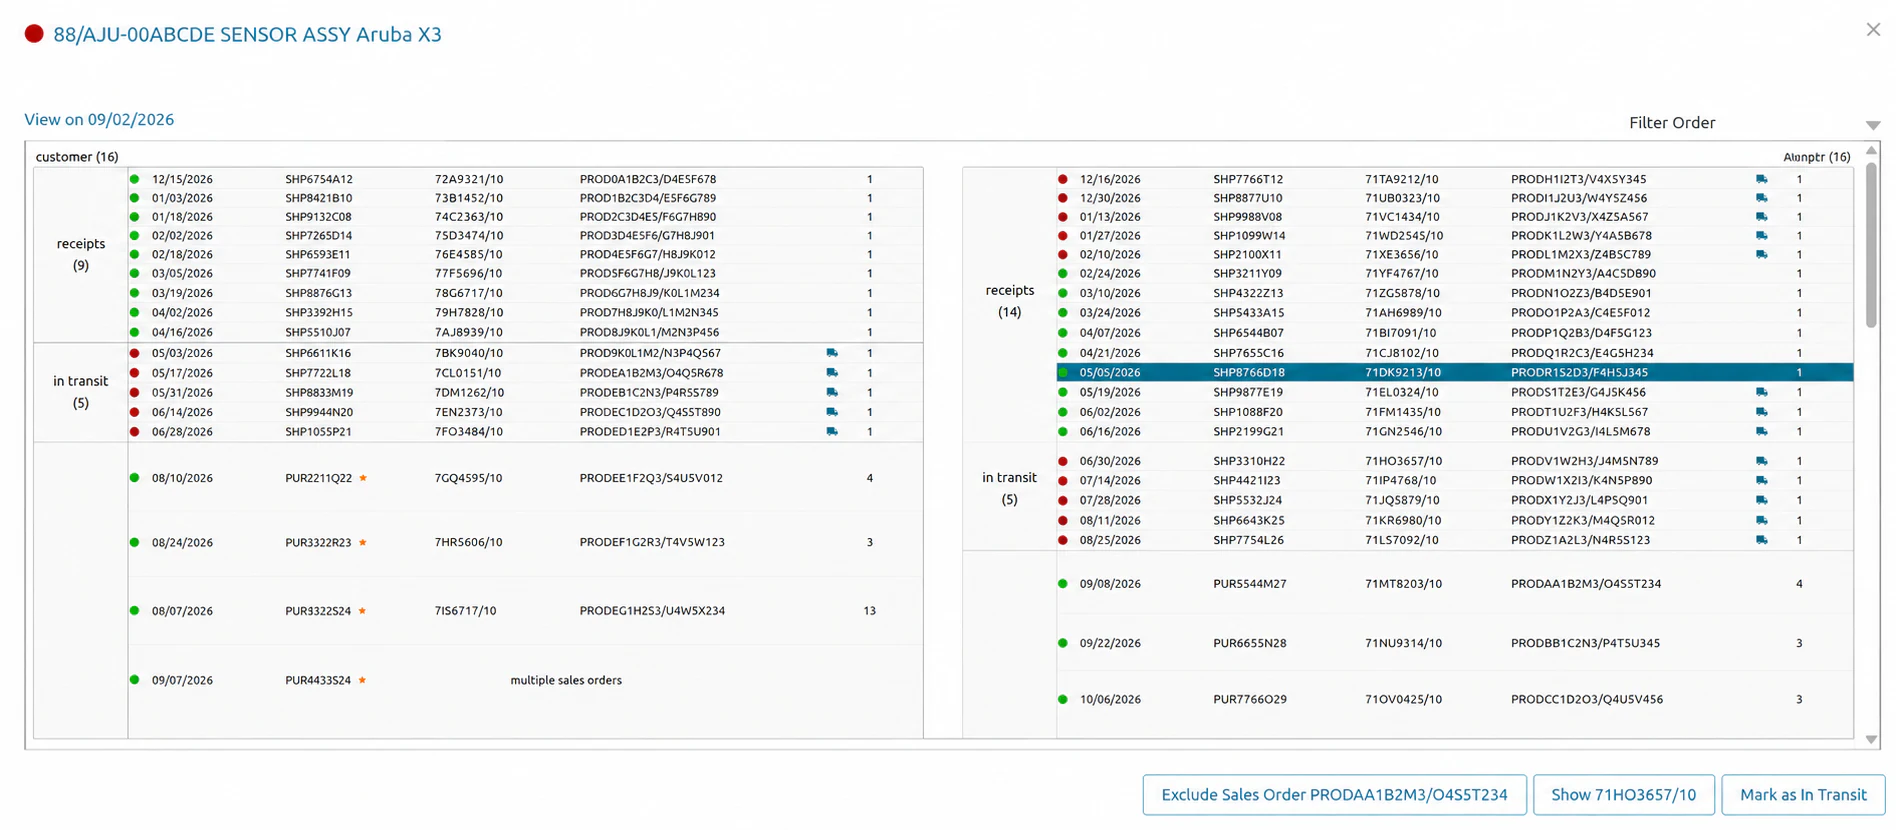Select row SHP5510J07 dated 04/16/2026
The image size is (1896, 830).
[x=525, y=332]
